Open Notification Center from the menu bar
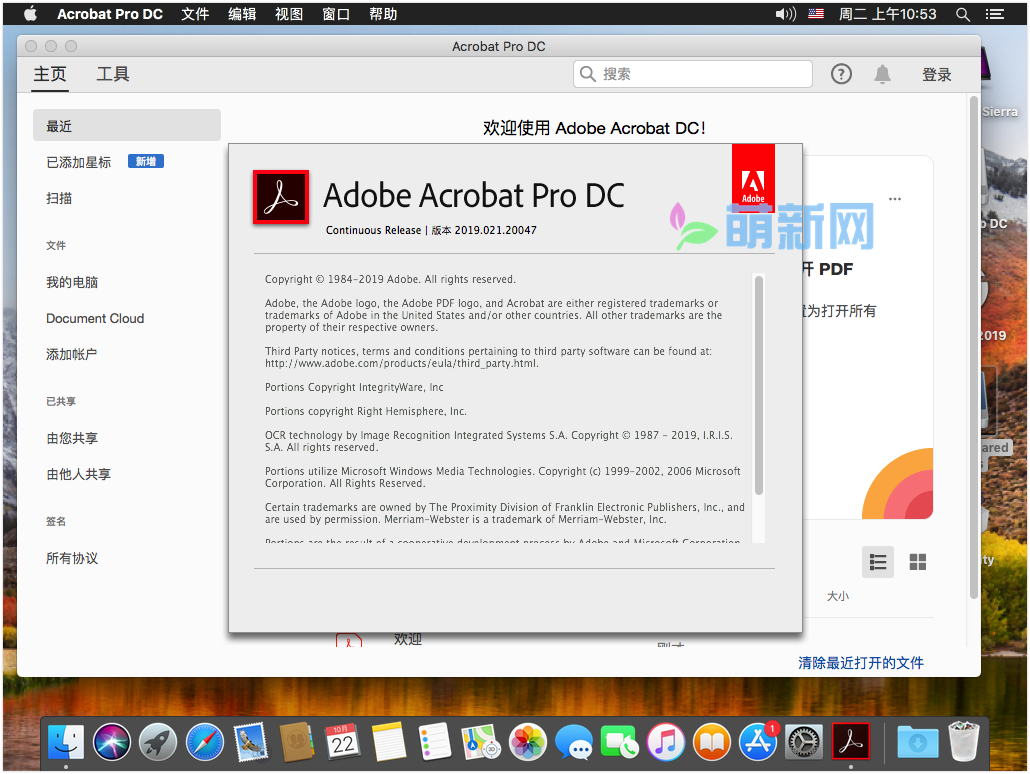Screen dimensions: 1030x774 tap(994, 14)
